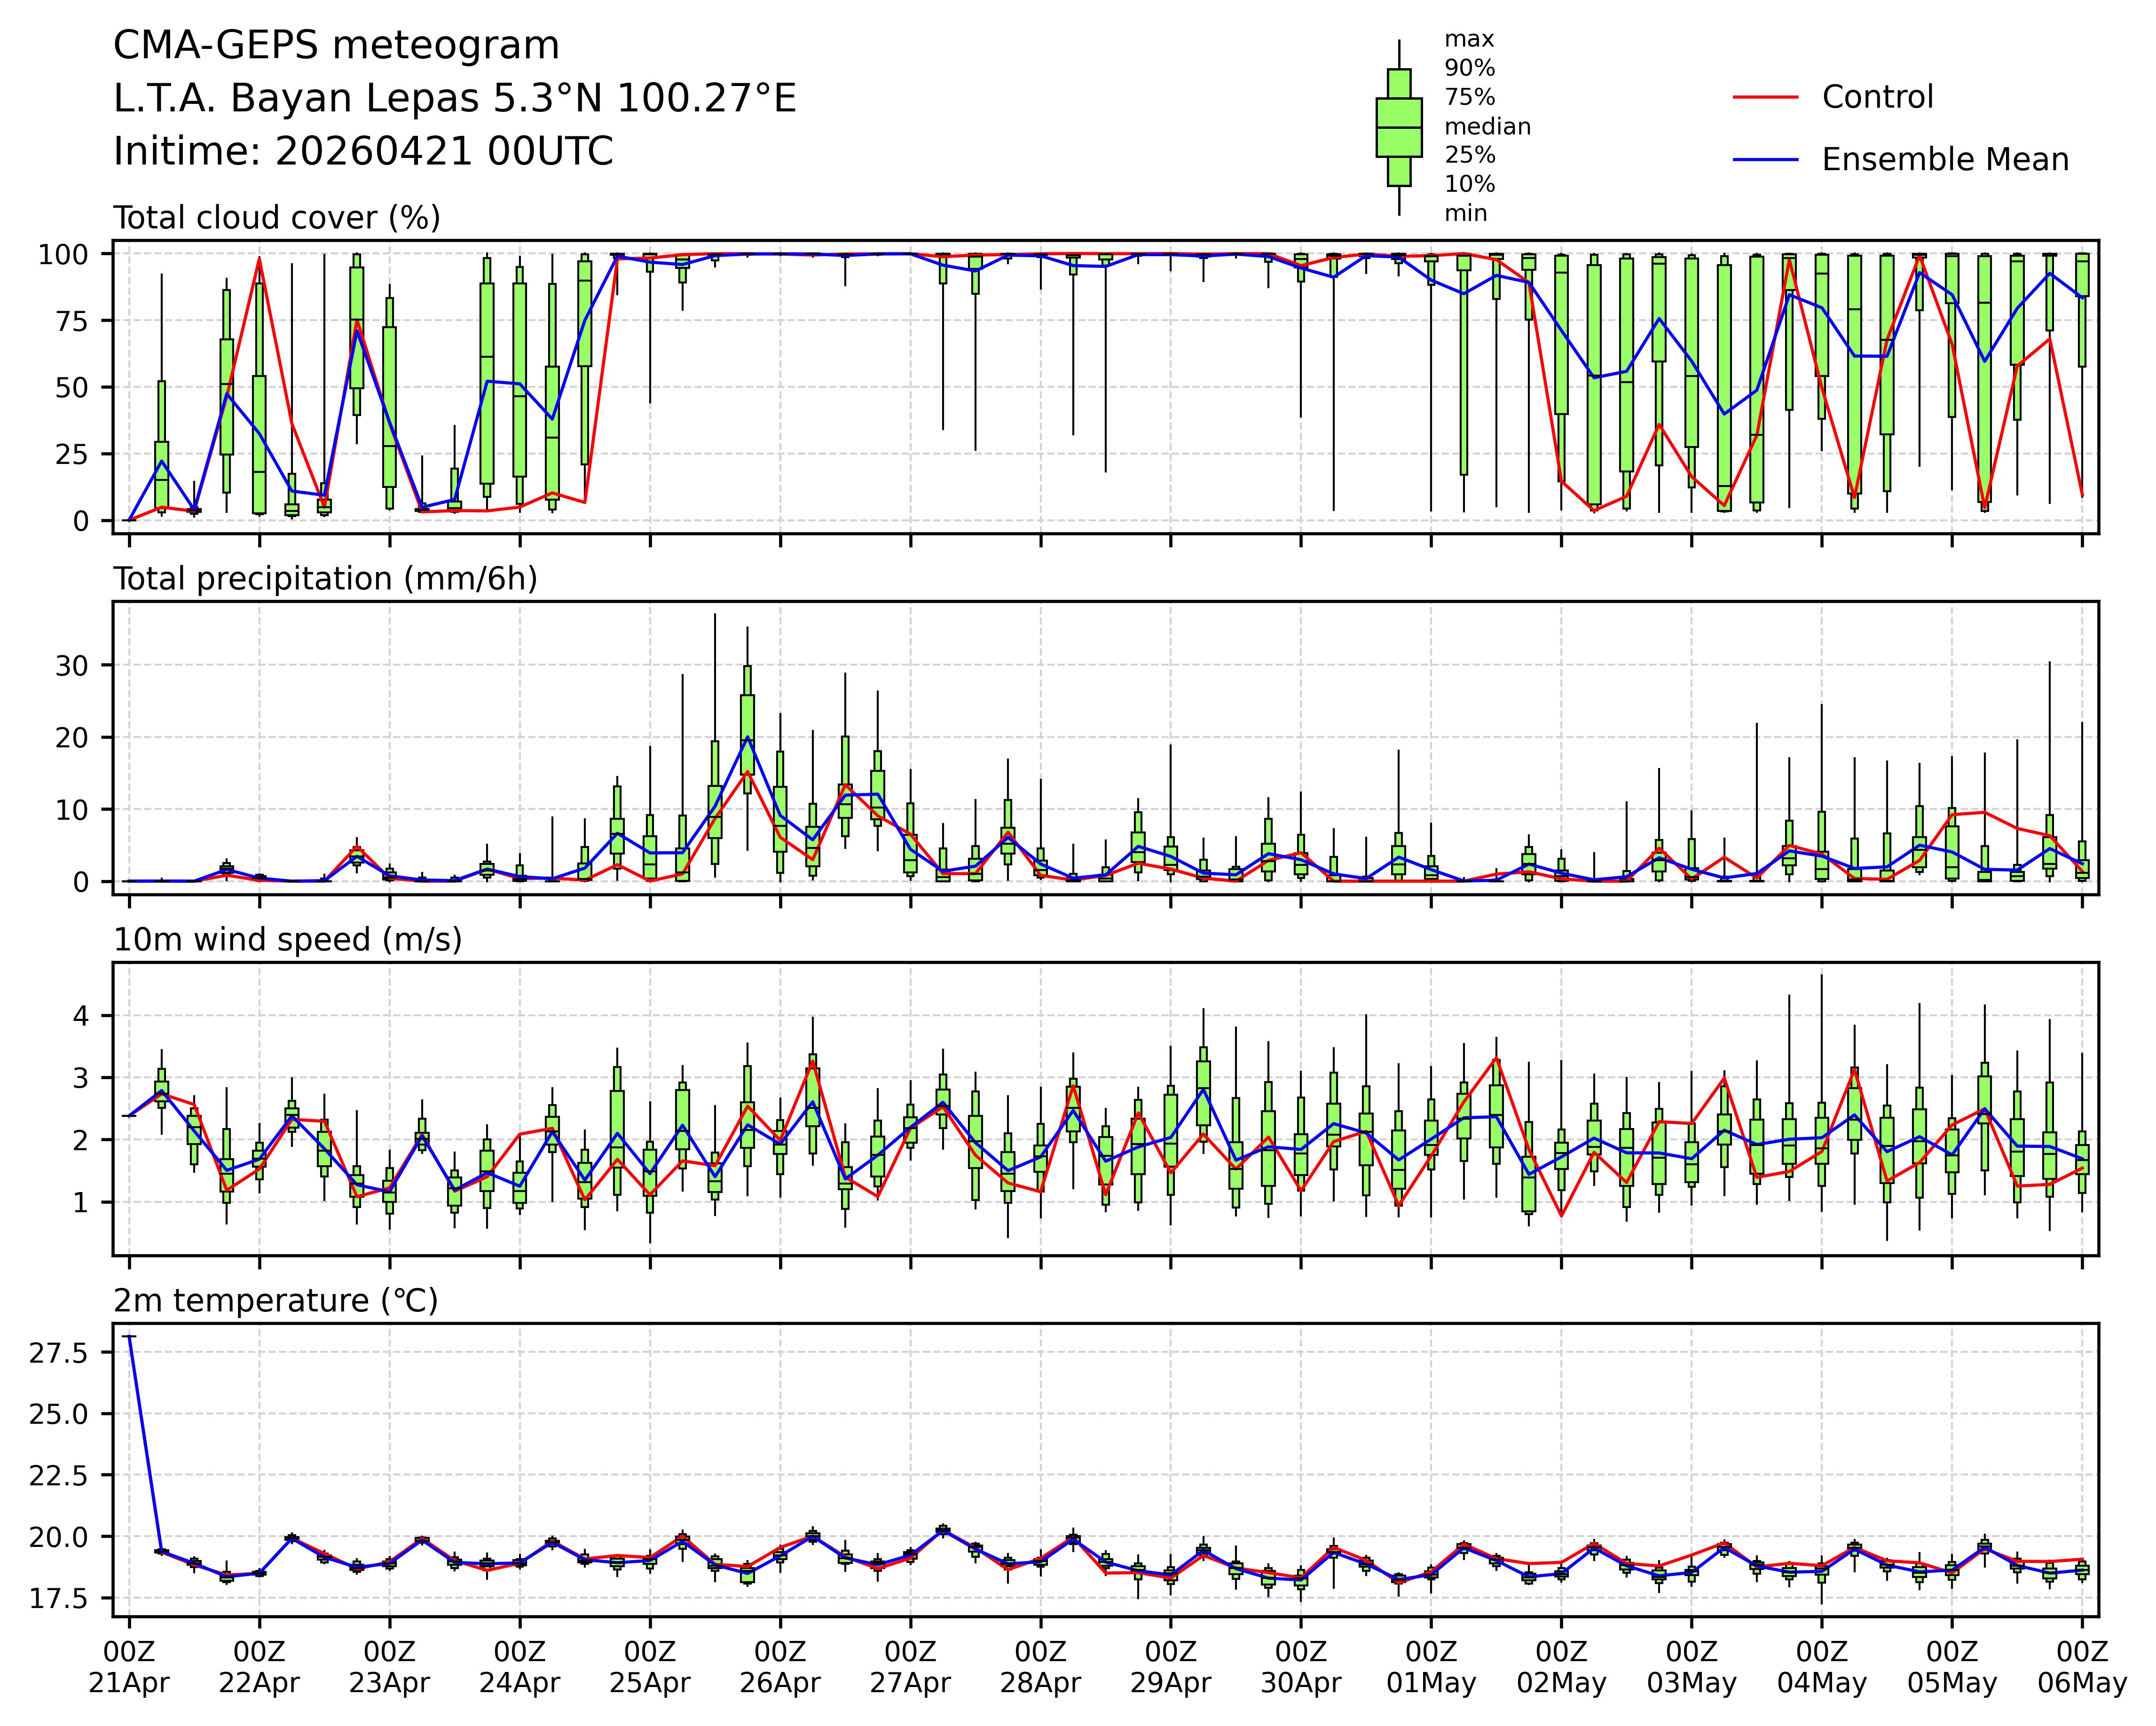
Task: Click the L.T.A. Bayan Lepas location text
Action: pyautogui.click(x=454, y=99)
